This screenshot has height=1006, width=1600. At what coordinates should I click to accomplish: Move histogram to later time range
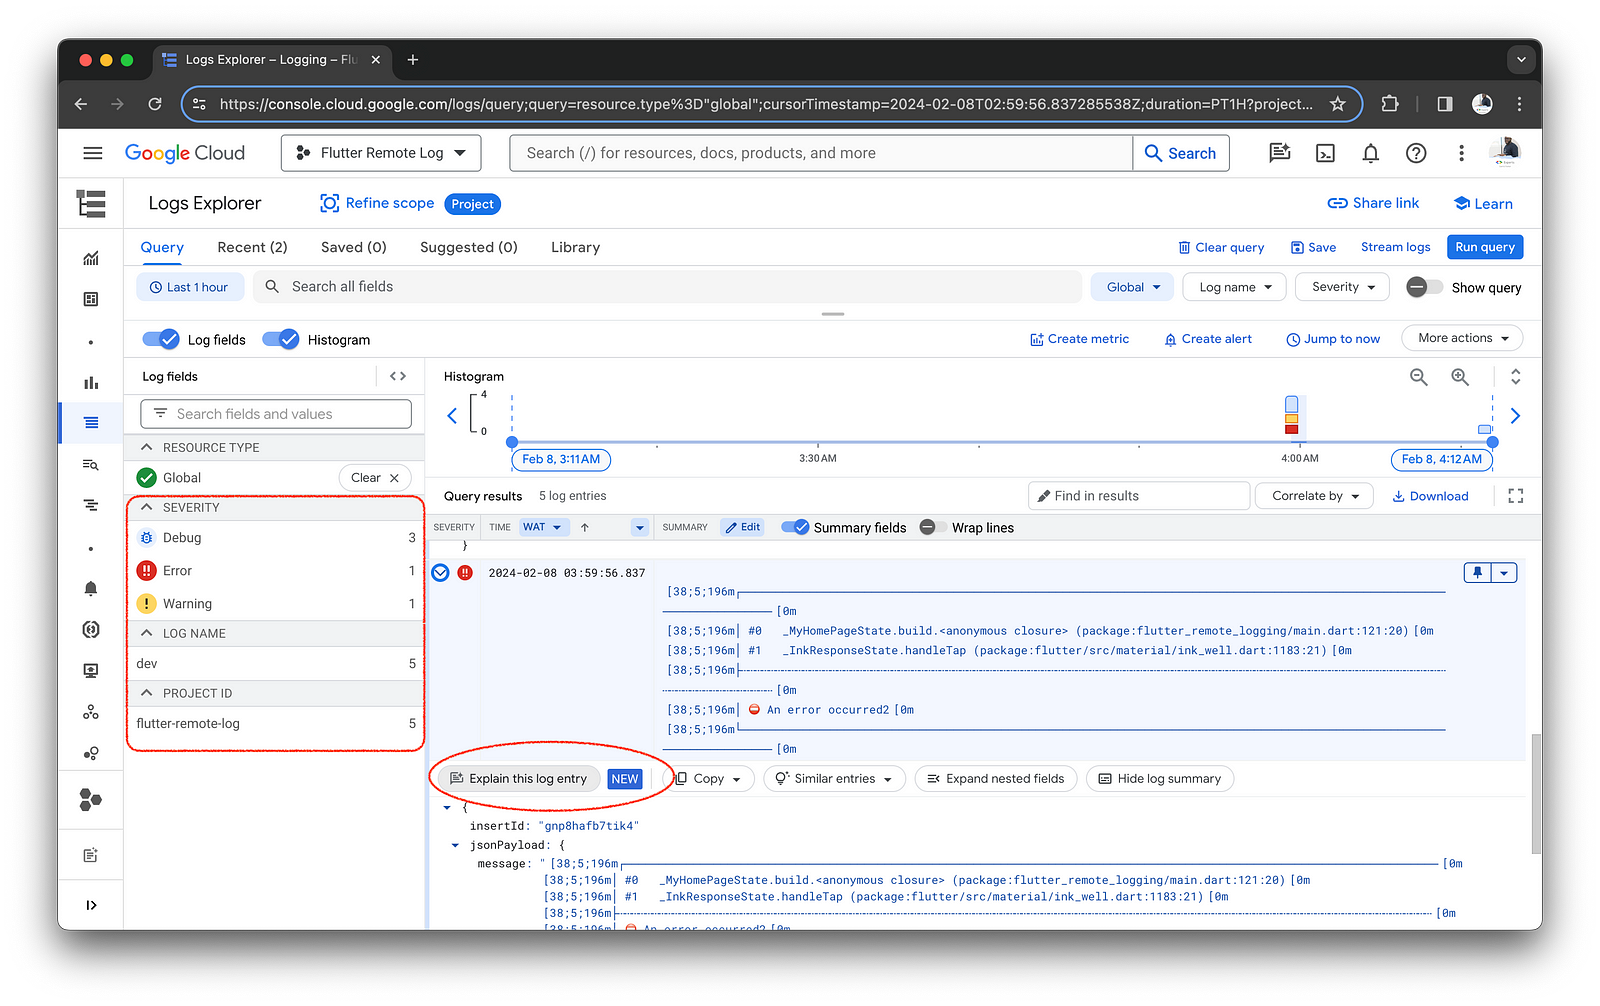(x=1515, y=415)
